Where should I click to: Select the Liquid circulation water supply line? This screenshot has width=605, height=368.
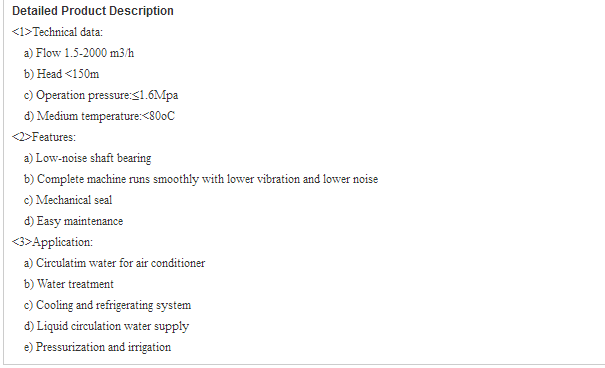(x=106, y=326)
